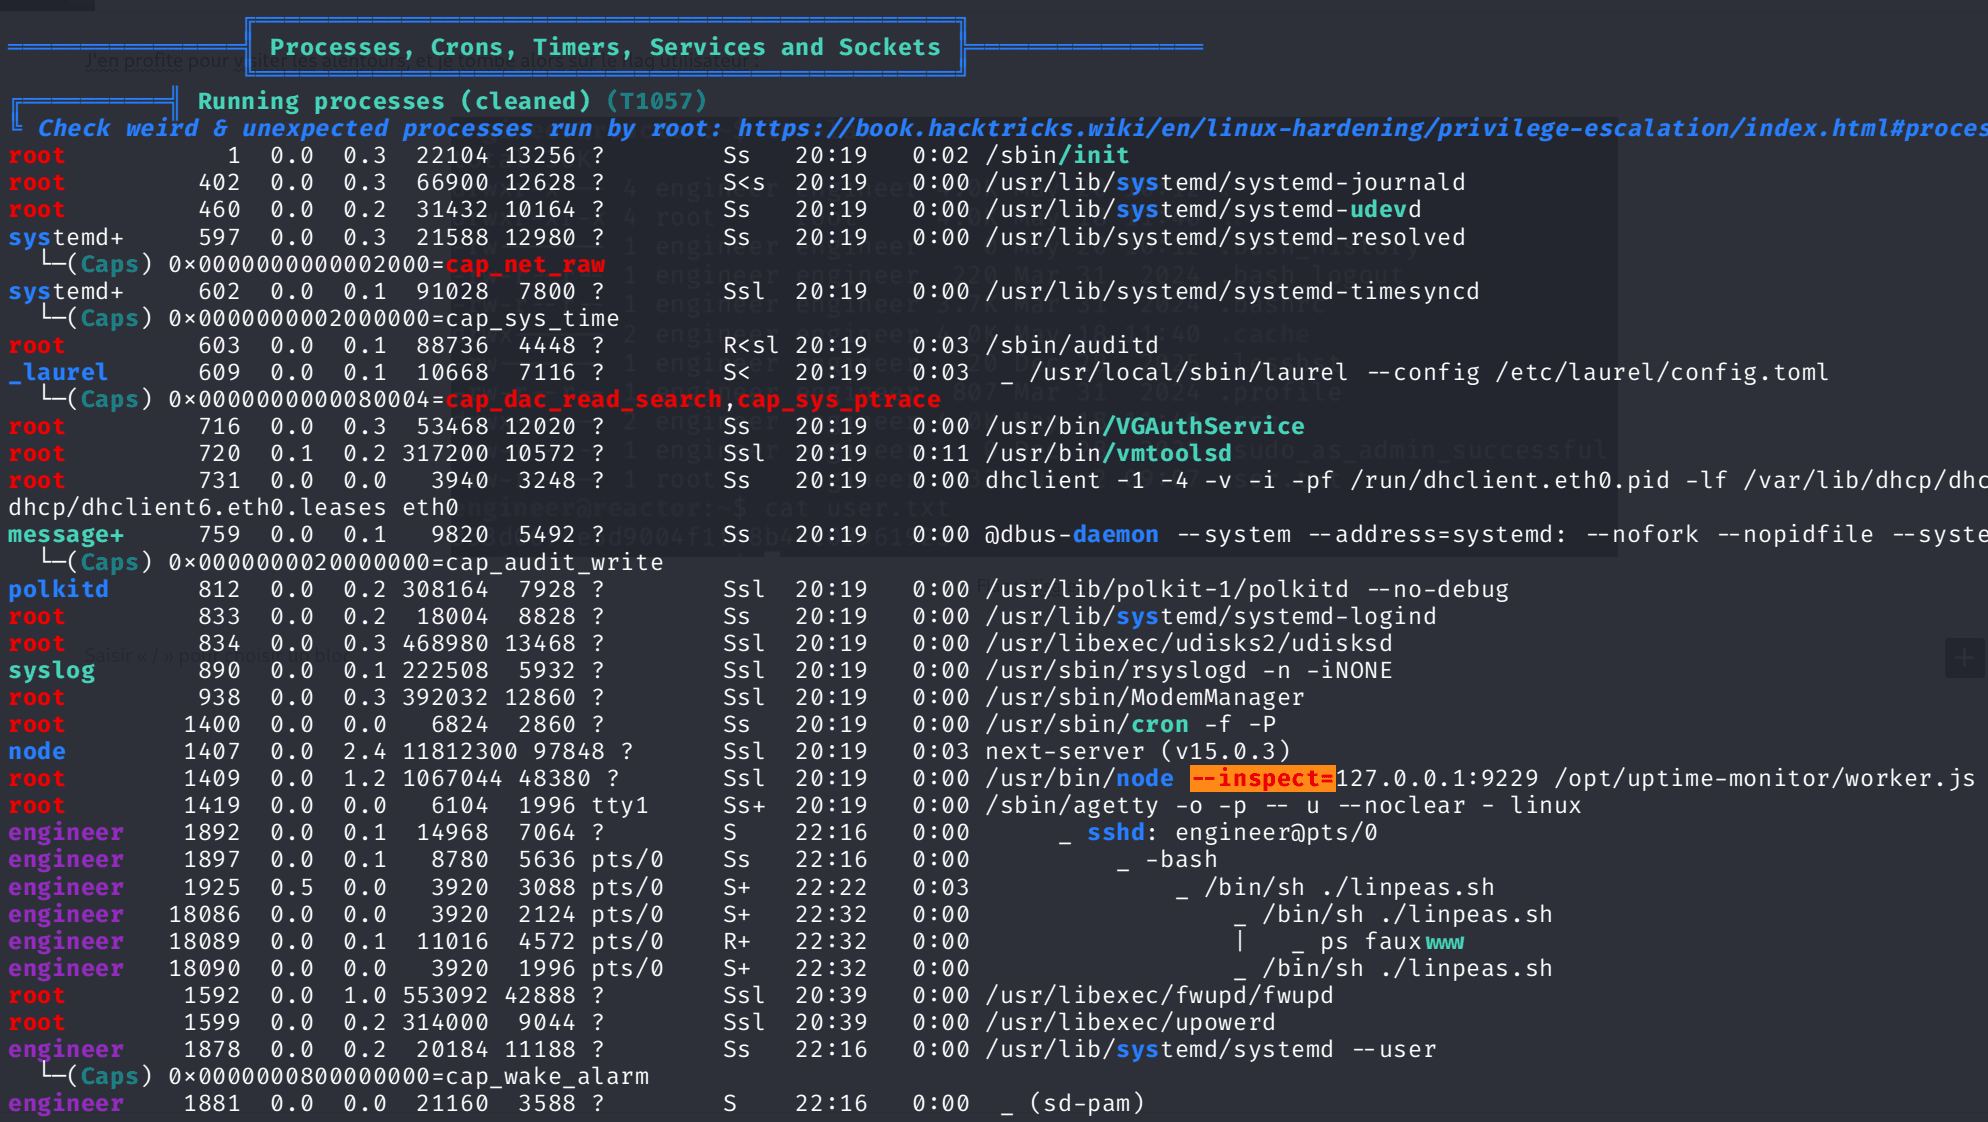Click the next-server (v15.0.3) entry
1988x1122 pixels.
click(1138, 751)
